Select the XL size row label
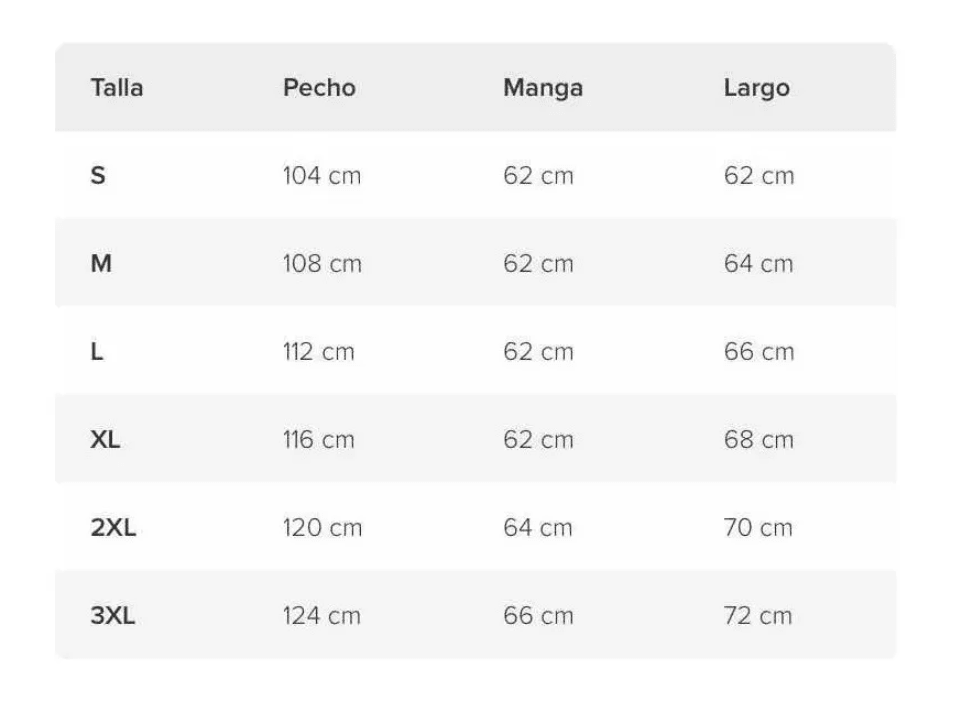Viewport: 962px width, 712px height. pyautogui.click(x=105, y=440)
